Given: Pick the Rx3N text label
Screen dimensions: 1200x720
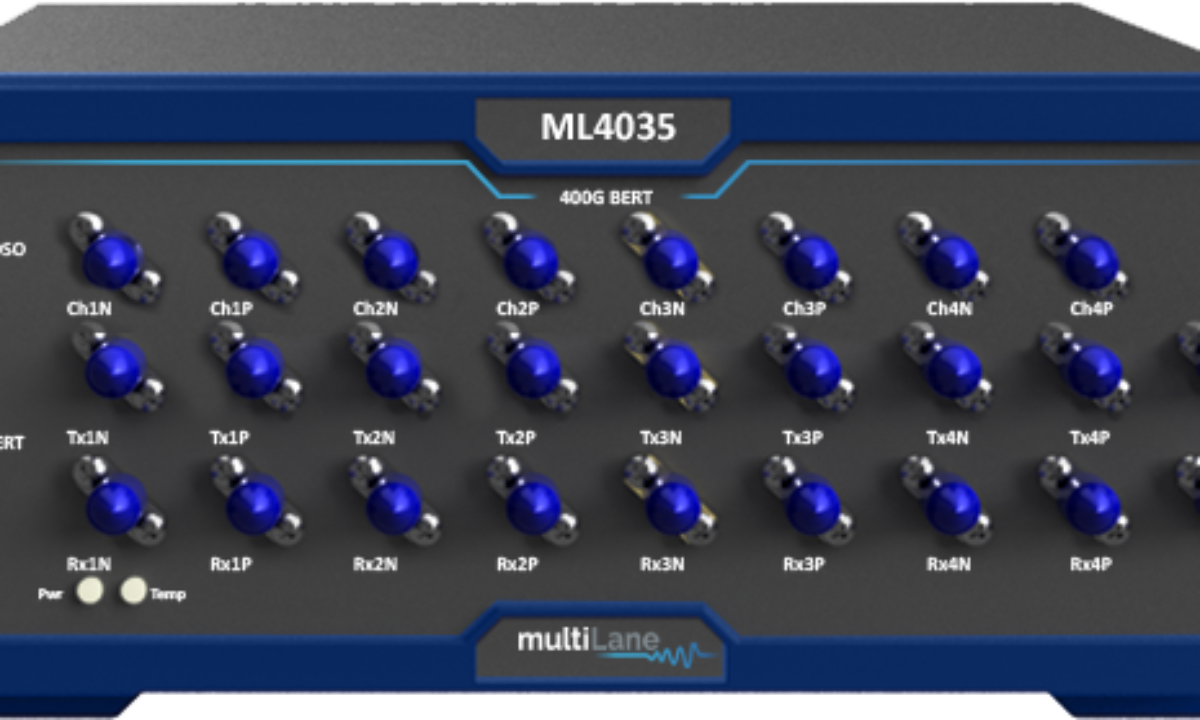Looking at the screenshot, I should point(662,564).
